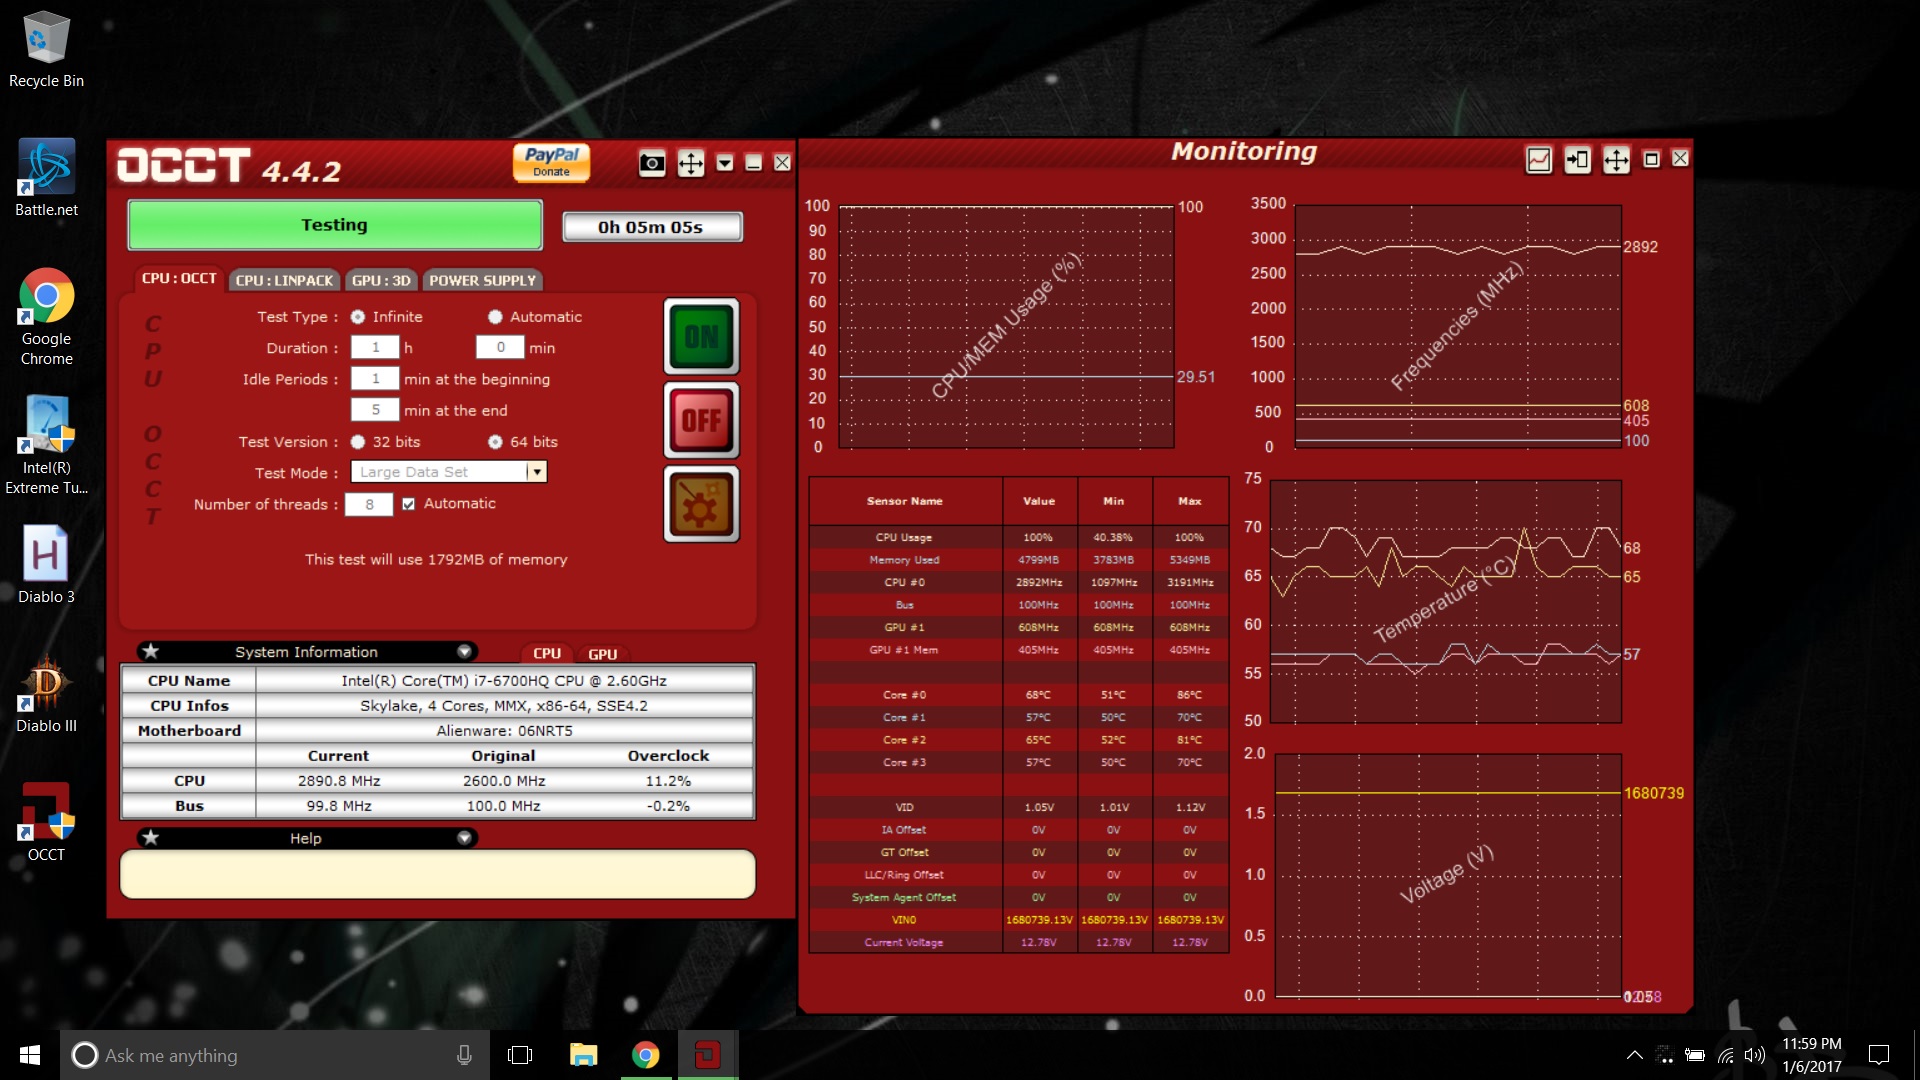Open the Google Chrome desktop shortcut
The height and width of the screenshot is (1080, 1920).
tap(46, 317)
